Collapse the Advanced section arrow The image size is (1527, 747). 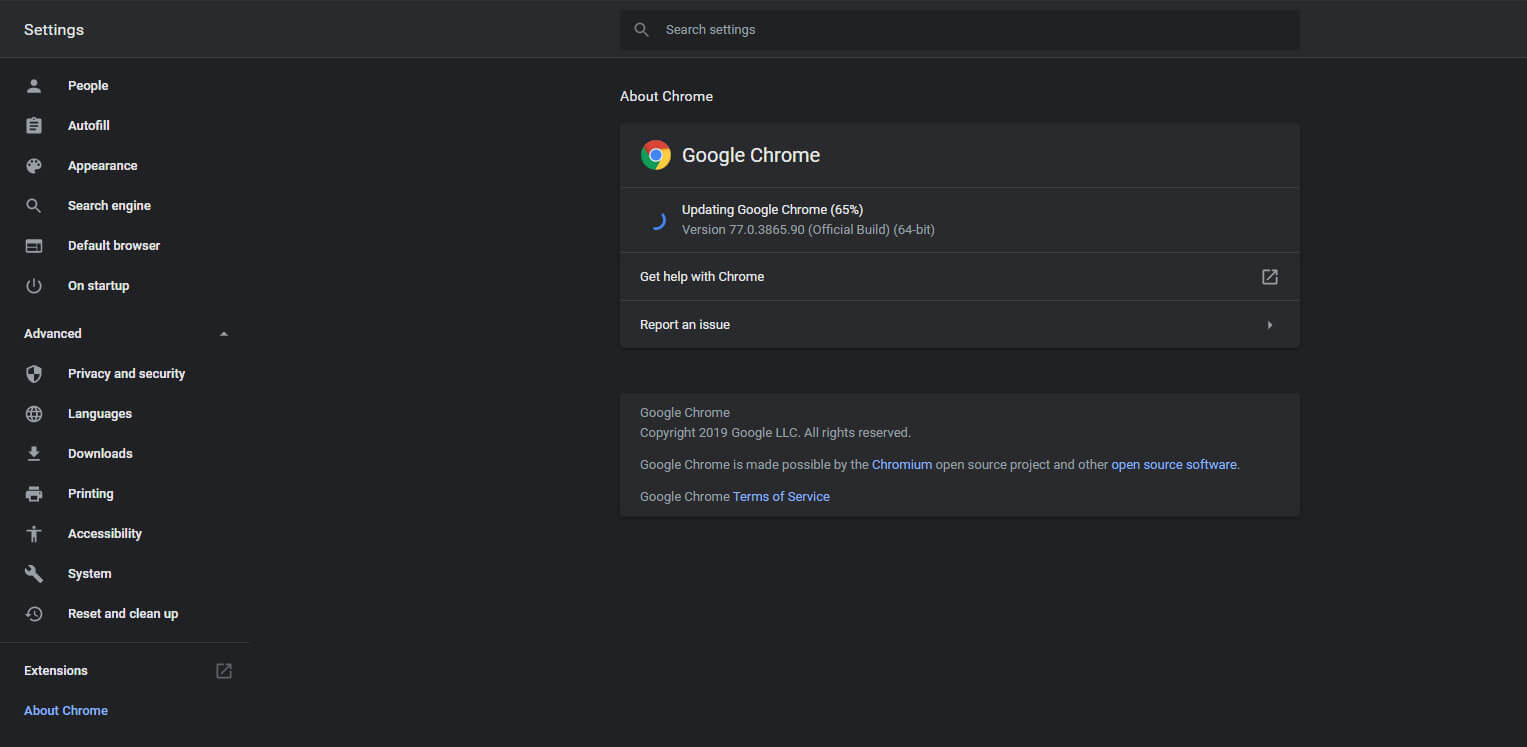click(224, 334)
